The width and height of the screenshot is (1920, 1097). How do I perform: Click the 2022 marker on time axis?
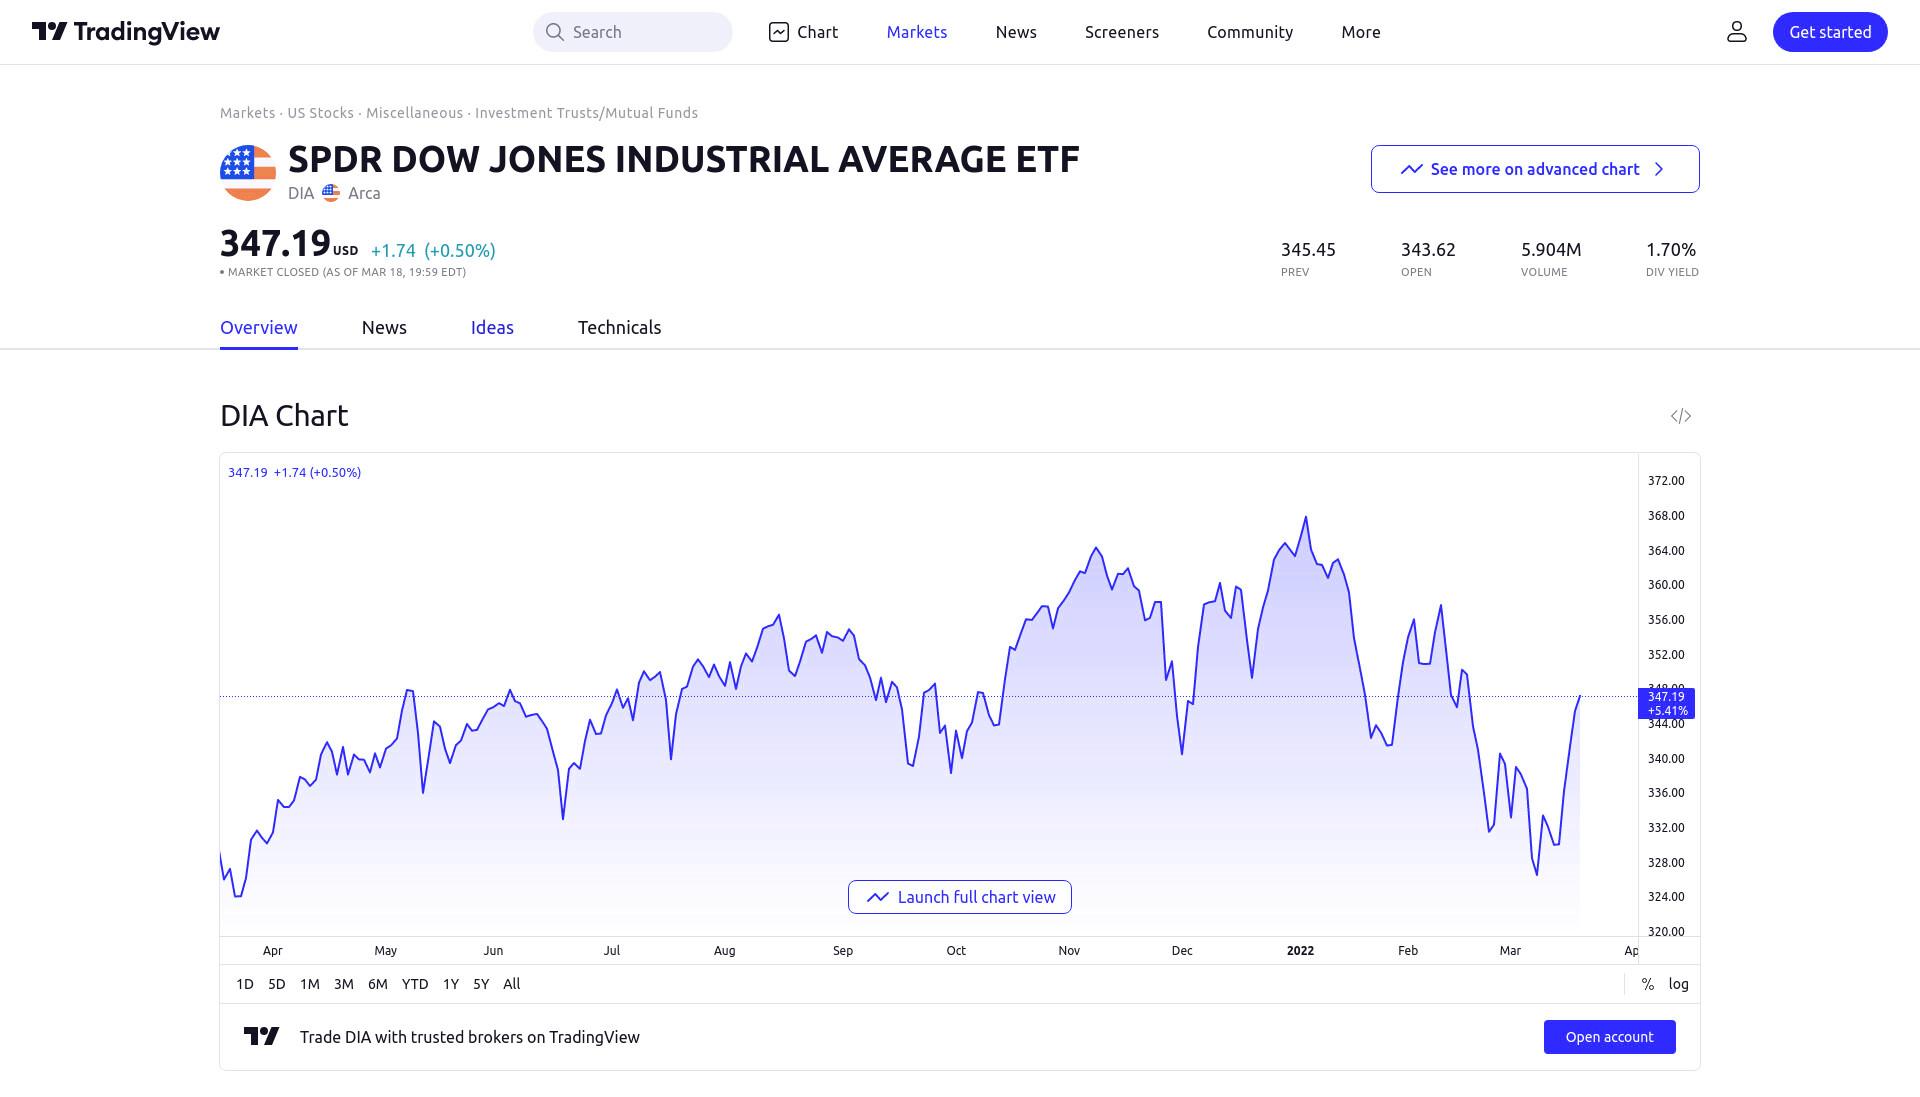(1300, 951)
